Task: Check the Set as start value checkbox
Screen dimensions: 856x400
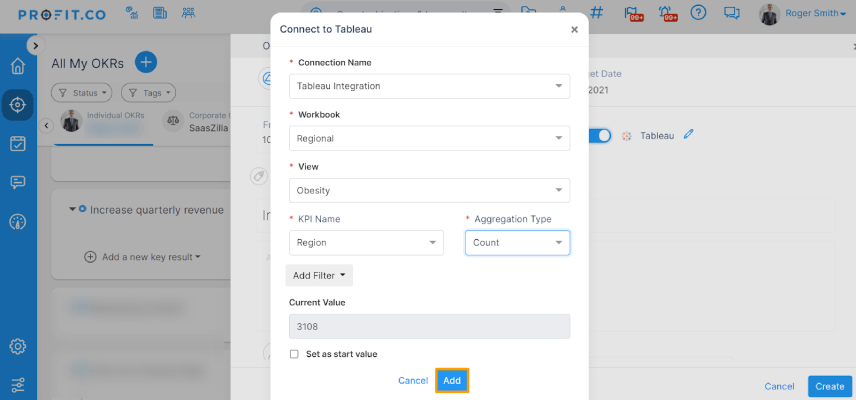Action: pyautogui.click(x=294, y=354)
